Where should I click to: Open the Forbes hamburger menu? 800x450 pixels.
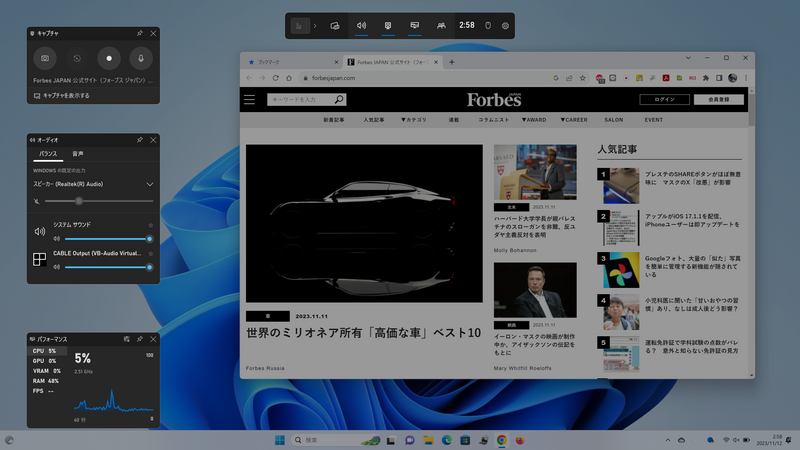249,100
